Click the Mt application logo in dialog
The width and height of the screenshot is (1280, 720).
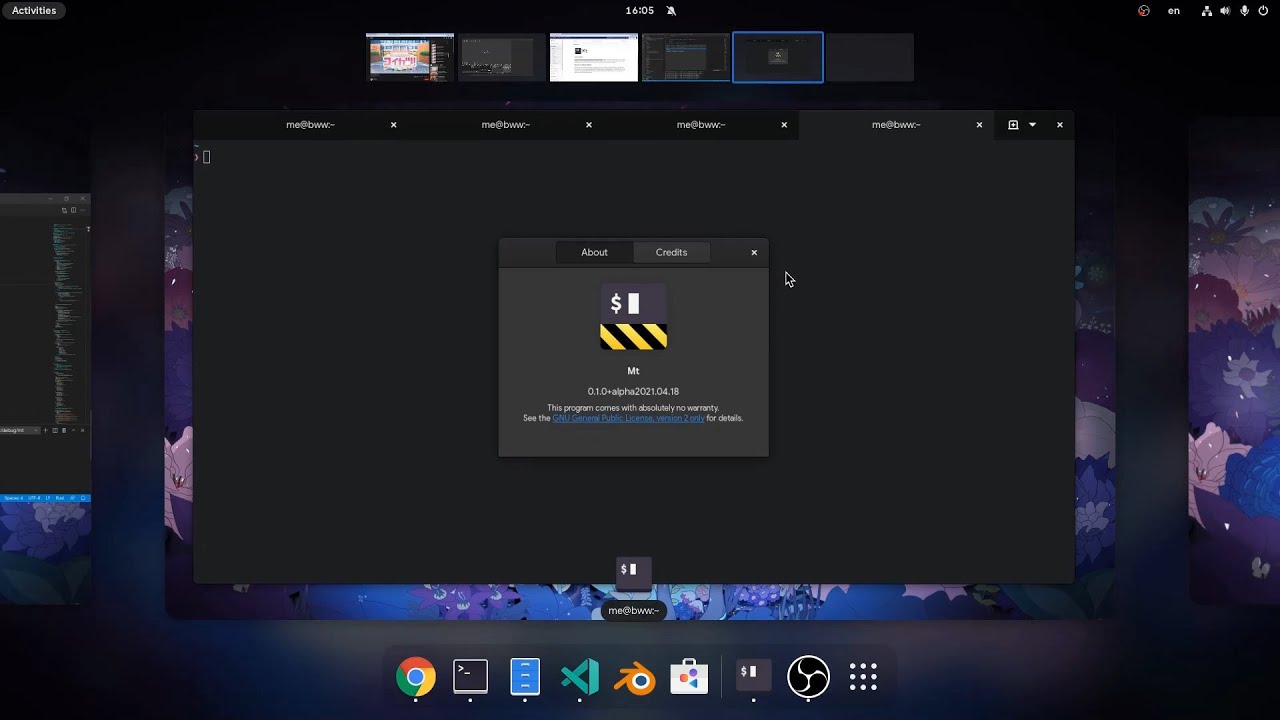click(633, 317)
